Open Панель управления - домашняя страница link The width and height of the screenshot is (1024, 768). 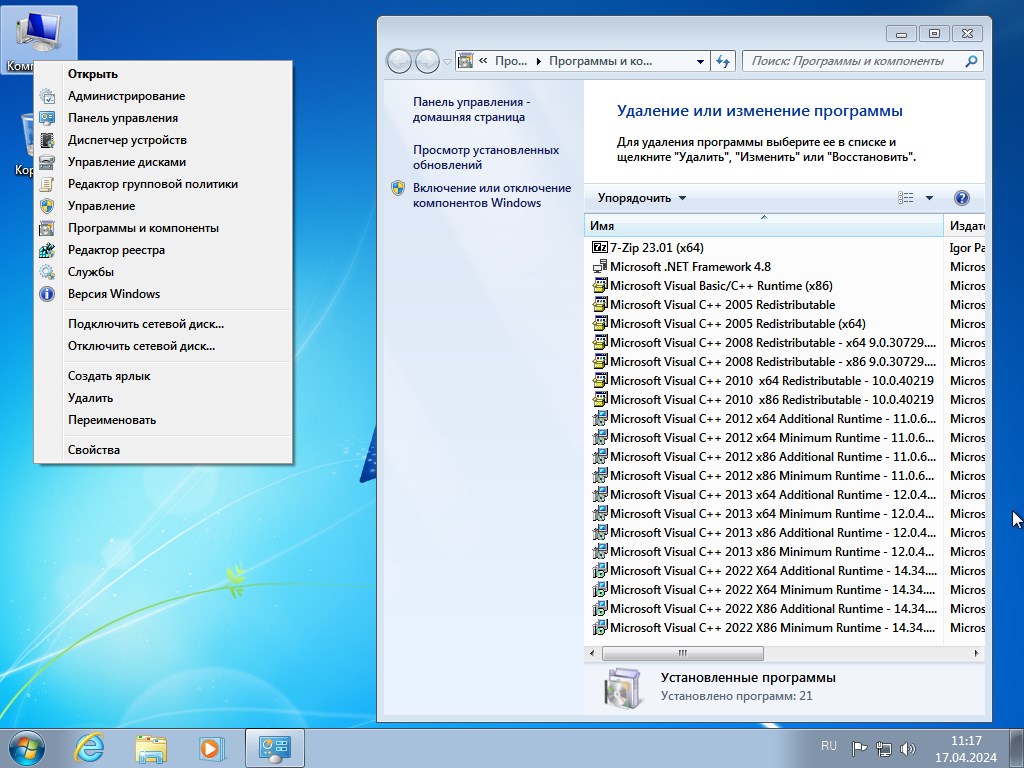tap(472, 110)
